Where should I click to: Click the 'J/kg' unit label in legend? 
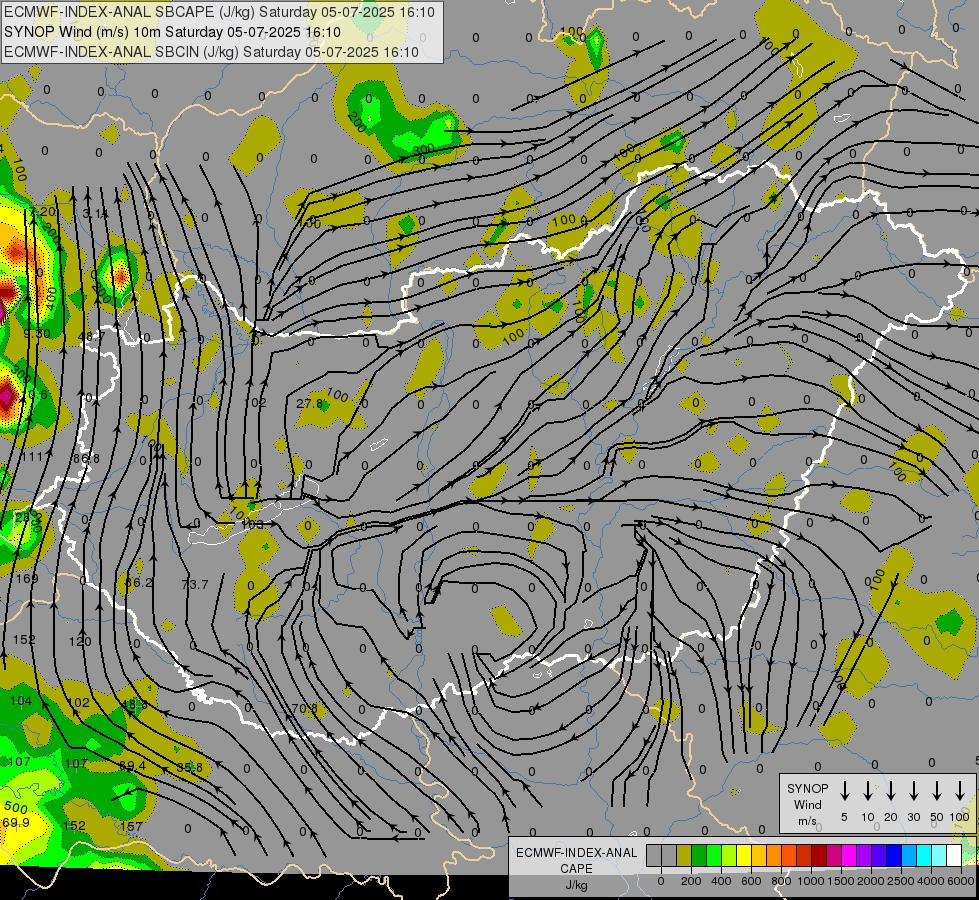coord(576,885)
